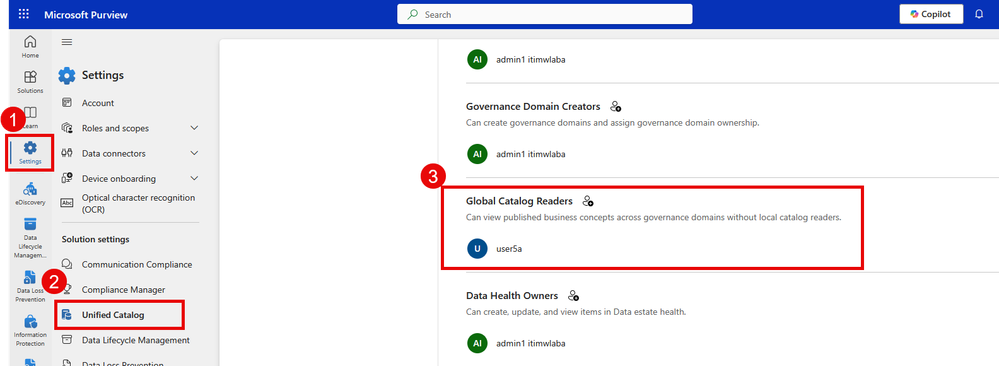Image resolution: width=999 pixels, height=366 pixels.
Task: Expand the Roles and scopes chevron
Action: pyautogui.click(x=194, y=128)
